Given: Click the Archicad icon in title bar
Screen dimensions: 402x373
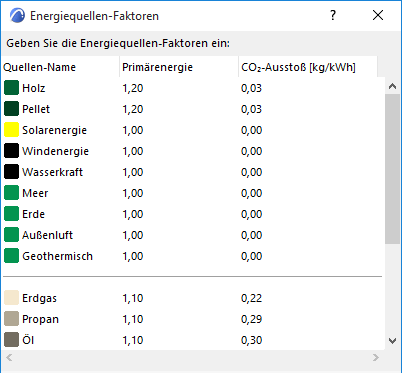Looking at the screenshot, I should [17, 15].
